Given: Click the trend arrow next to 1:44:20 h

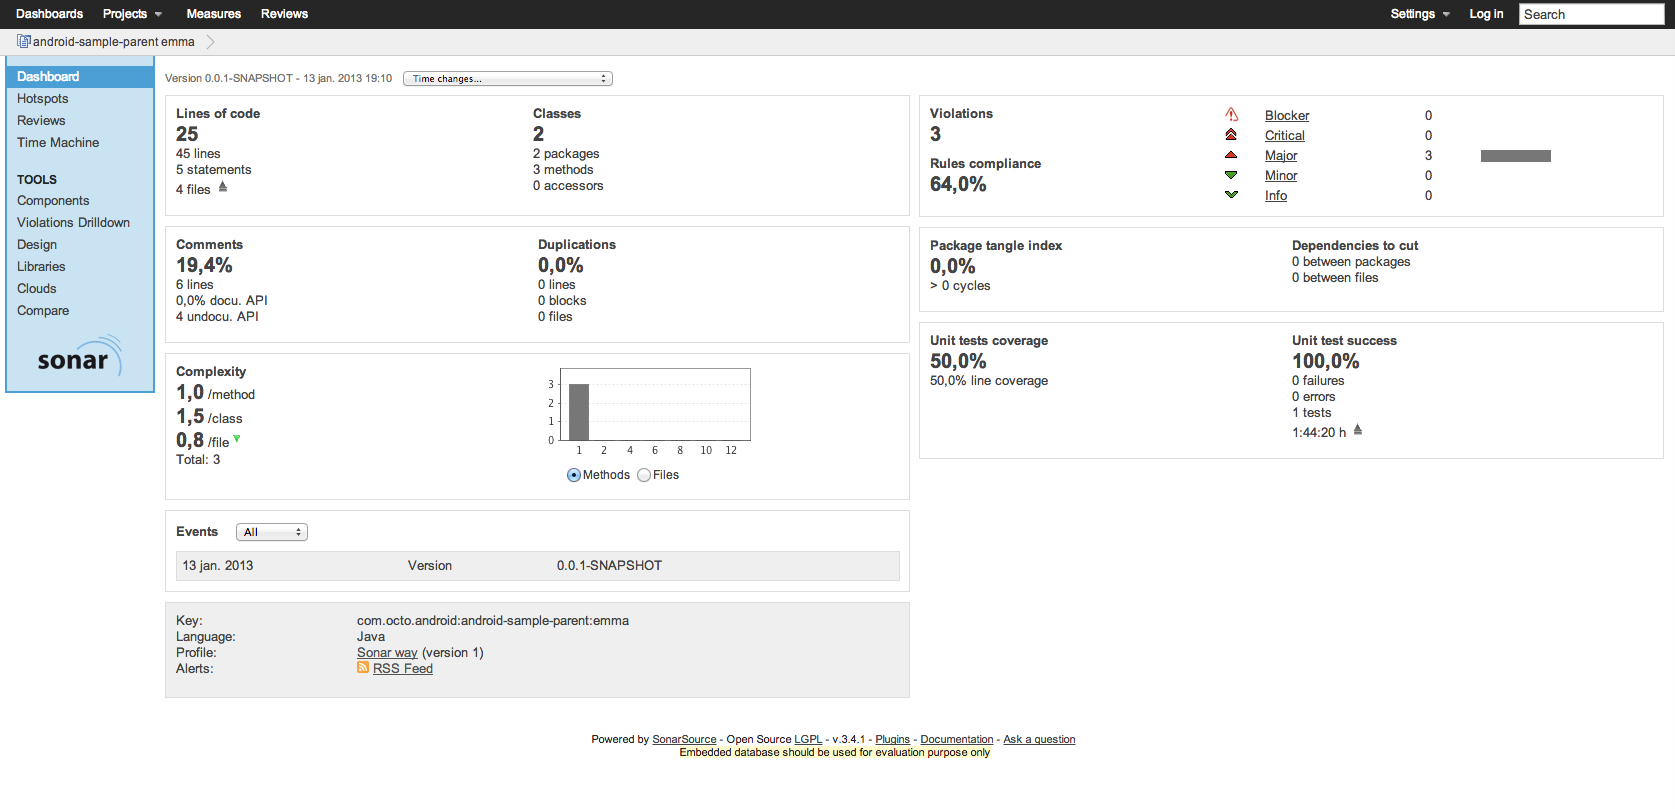Looking at the screenshot, I should point(1358,430).
